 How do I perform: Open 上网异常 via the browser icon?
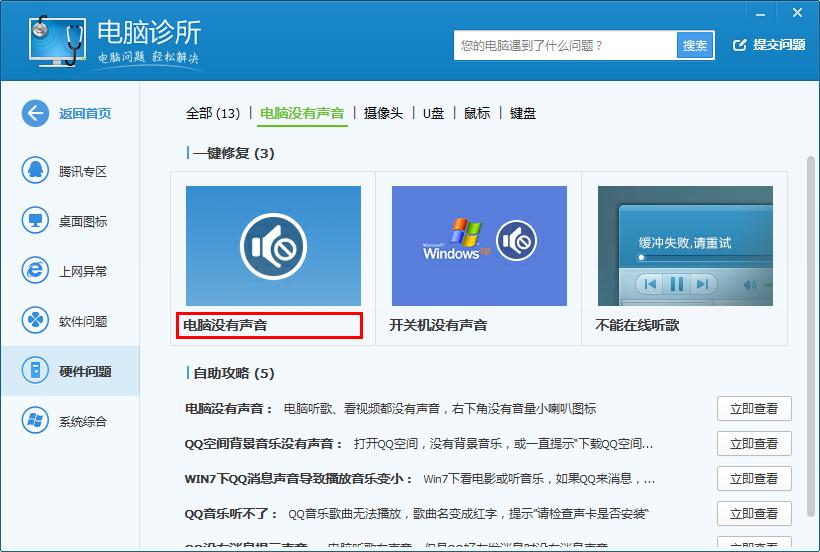(35, 270)
